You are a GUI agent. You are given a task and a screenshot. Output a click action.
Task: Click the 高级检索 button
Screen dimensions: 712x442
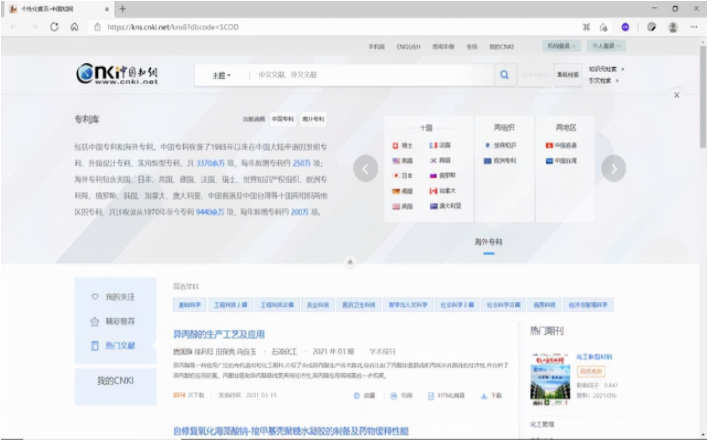[568, 74]
